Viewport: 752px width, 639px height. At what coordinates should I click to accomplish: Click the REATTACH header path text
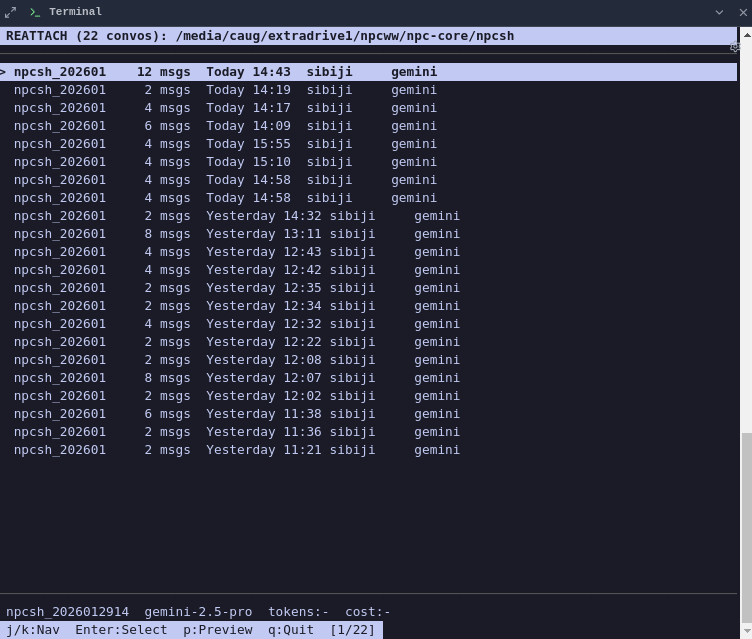tap(345, 36)
